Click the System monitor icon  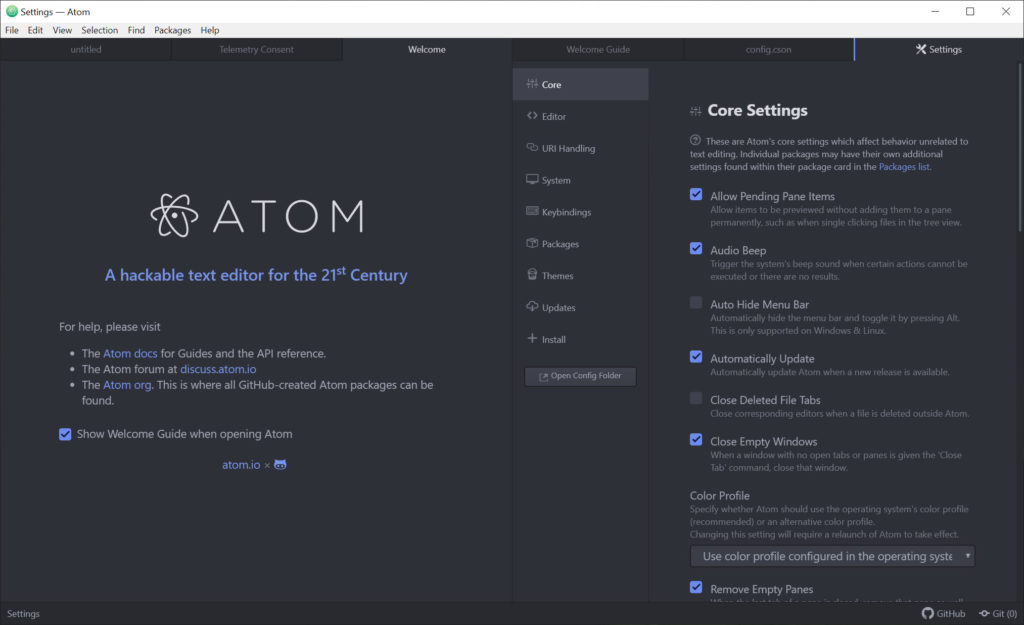(x=532, y=180)
